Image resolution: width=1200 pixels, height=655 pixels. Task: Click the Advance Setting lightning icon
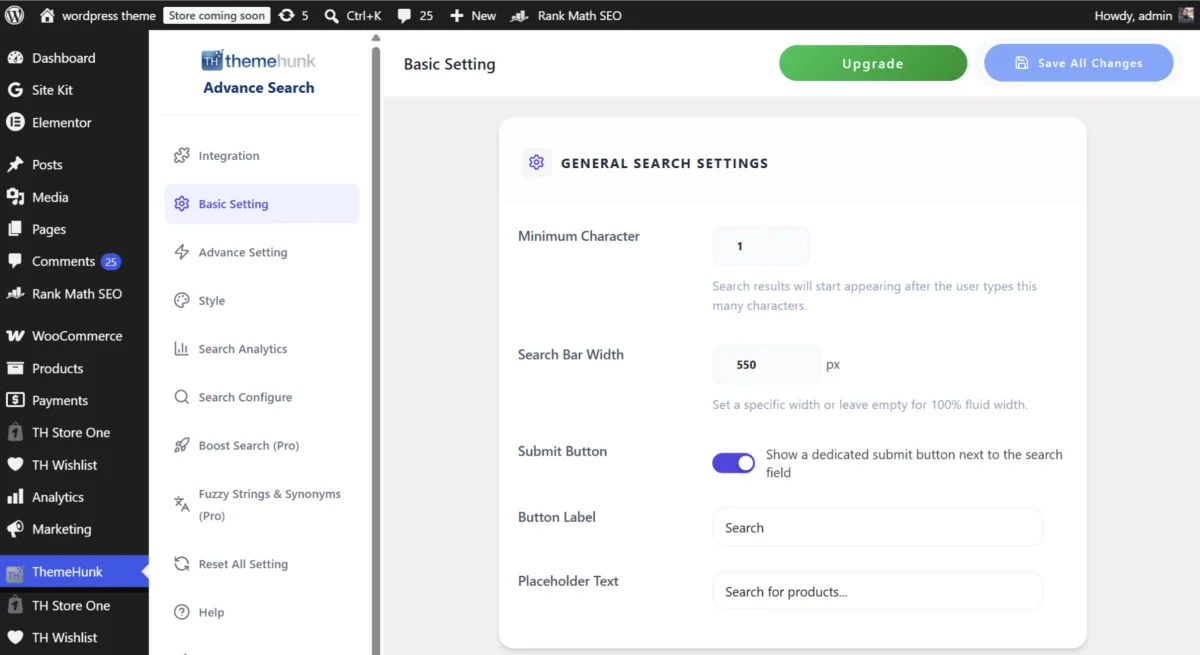tap(181, 252)
